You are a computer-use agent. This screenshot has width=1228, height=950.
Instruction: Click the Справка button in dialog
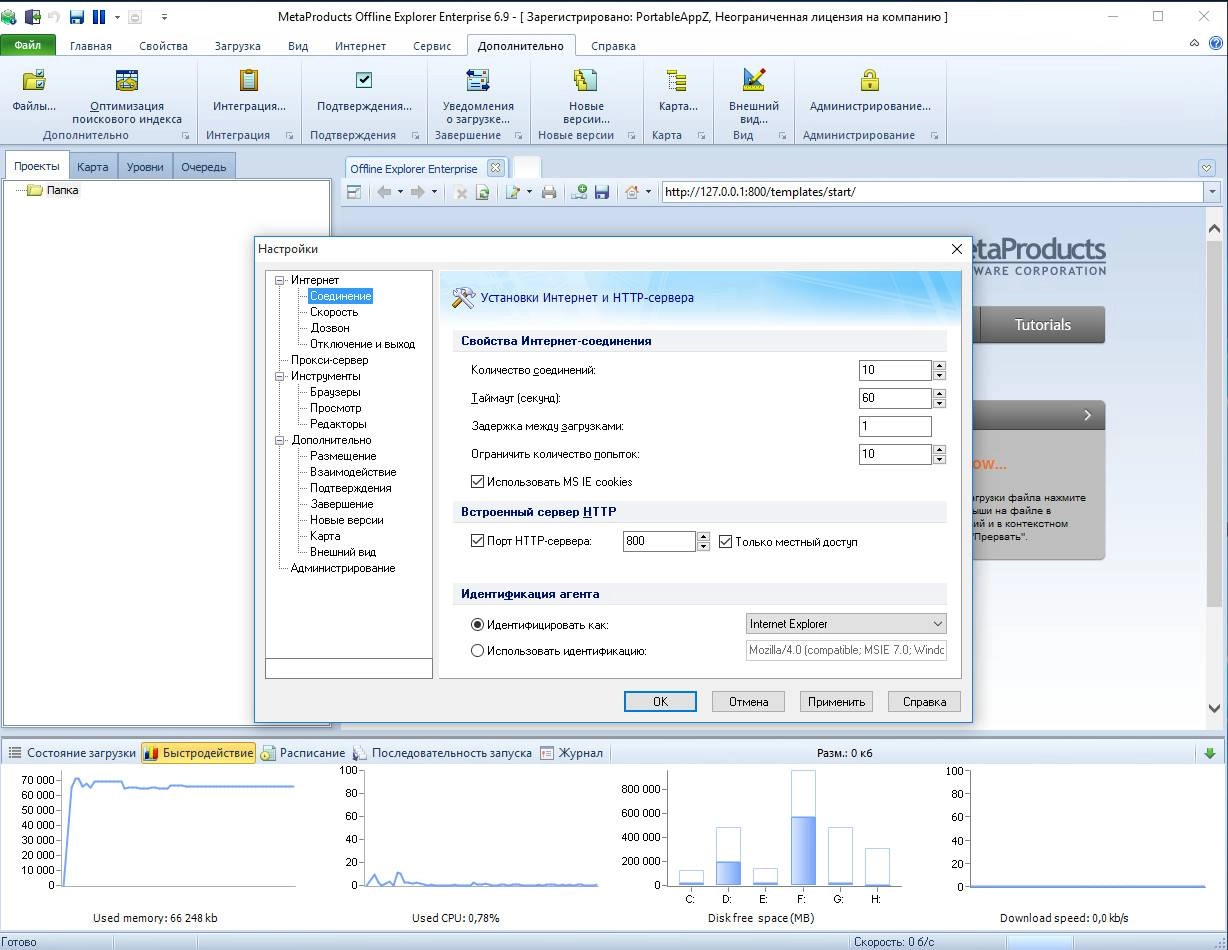pos(924,702)
